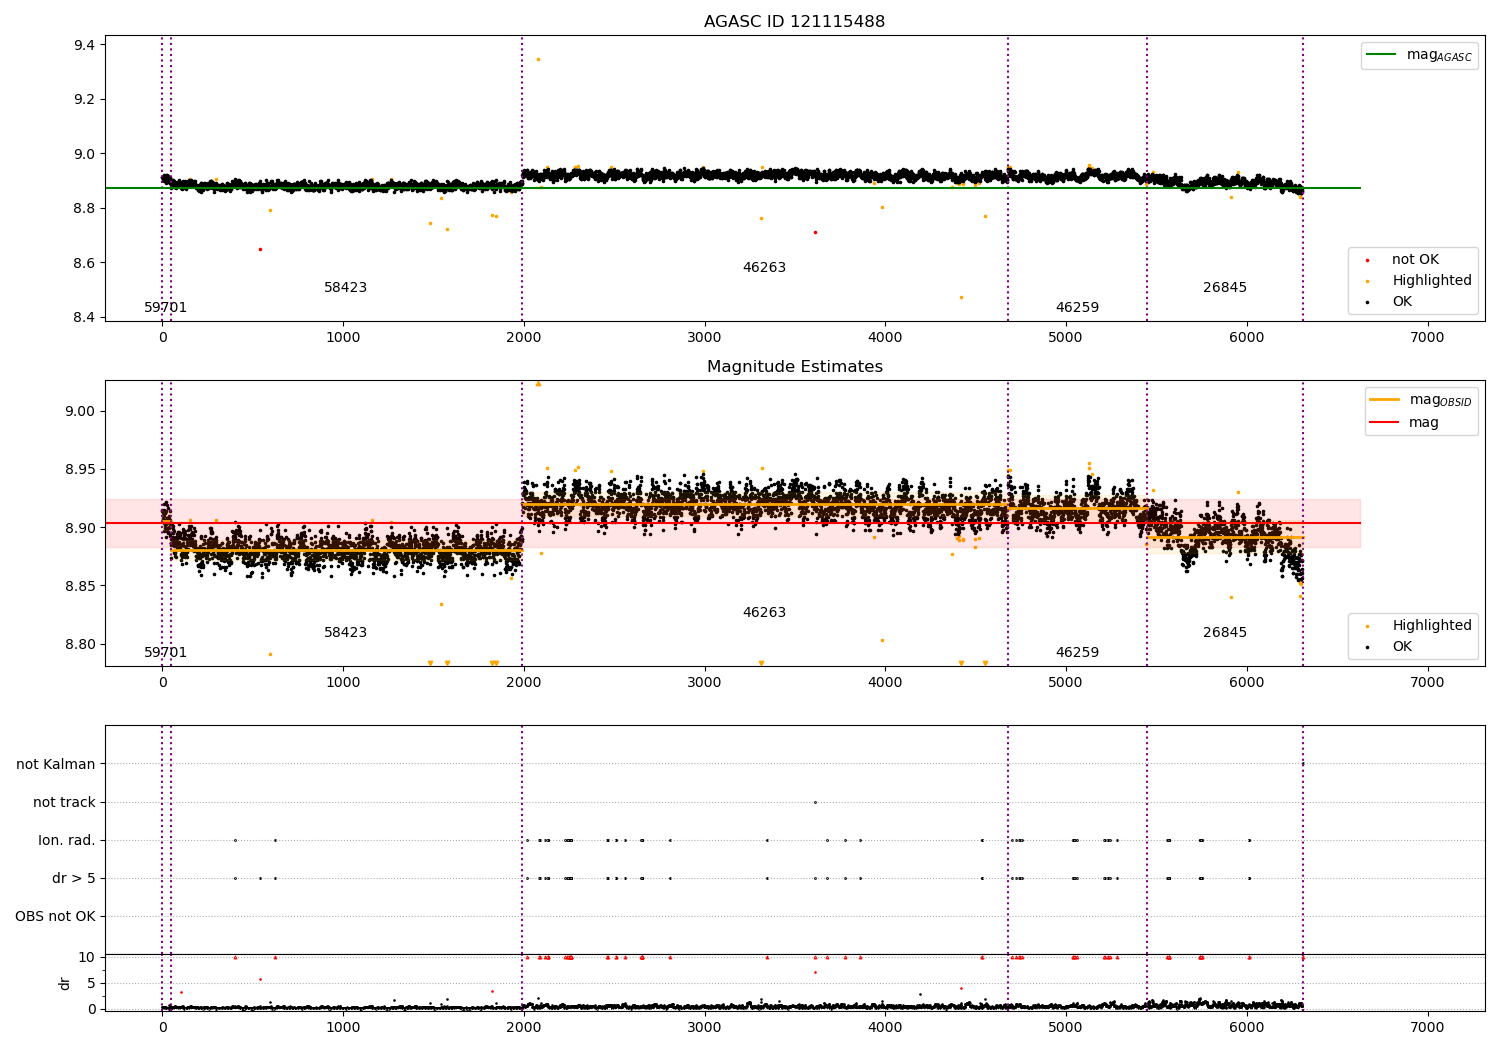Click the green mag AGASC legend line

pyautogui.click(x=1383, y=55)
